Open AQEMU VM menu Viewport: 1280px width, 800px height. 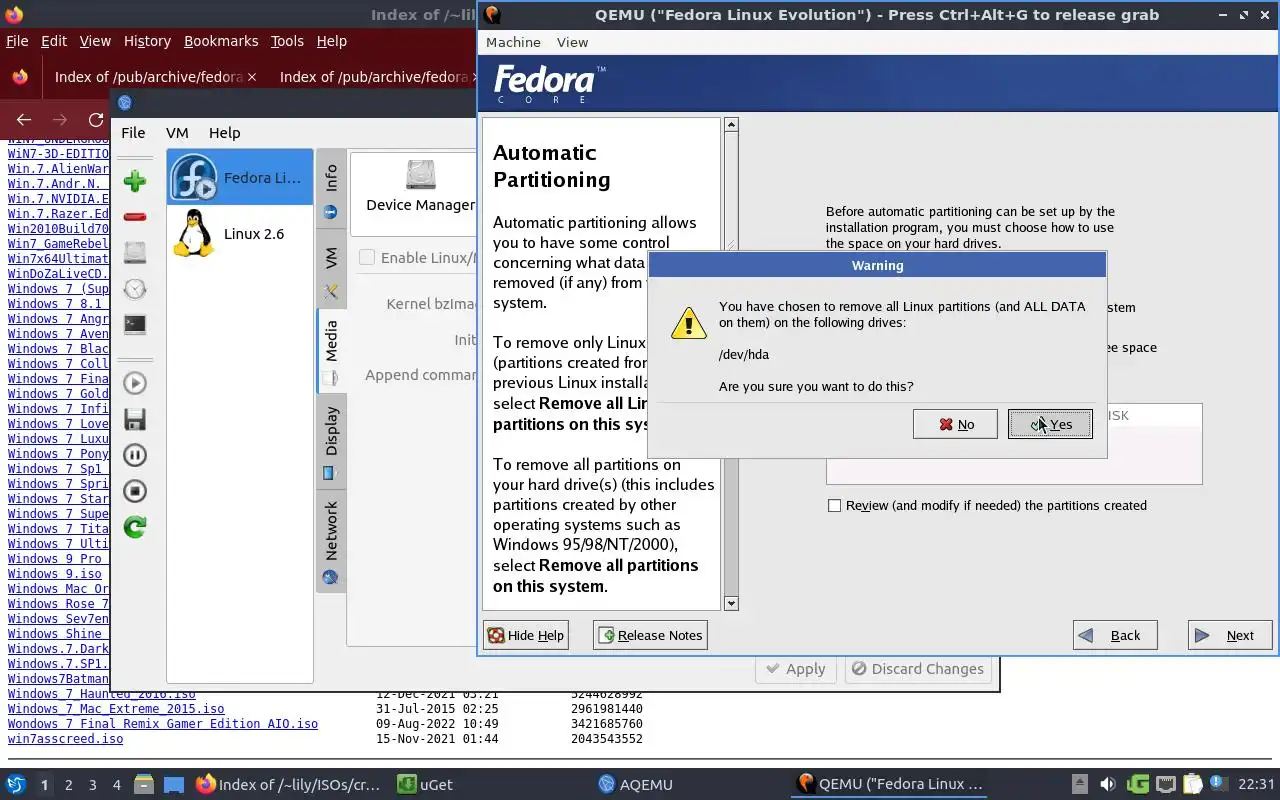[x=177, y=132]
